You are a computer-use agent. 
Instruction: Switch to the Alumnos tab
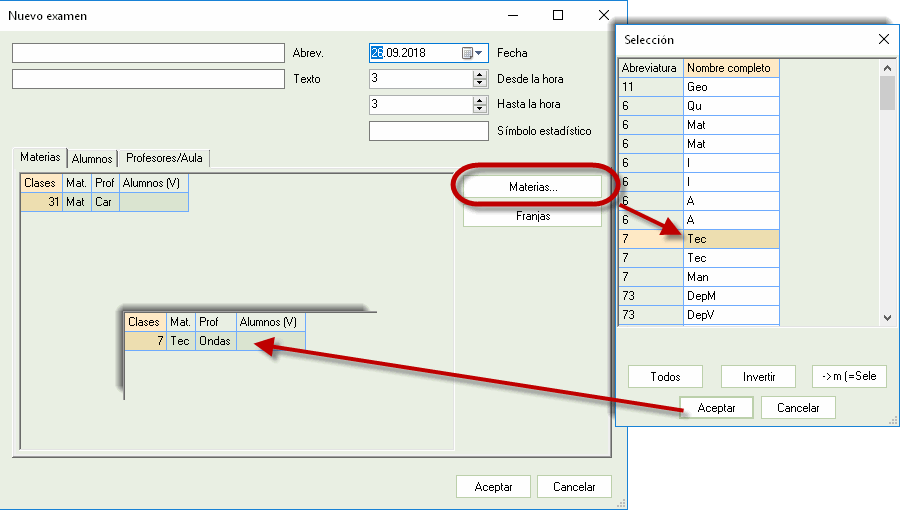click(x=92, y=159)
